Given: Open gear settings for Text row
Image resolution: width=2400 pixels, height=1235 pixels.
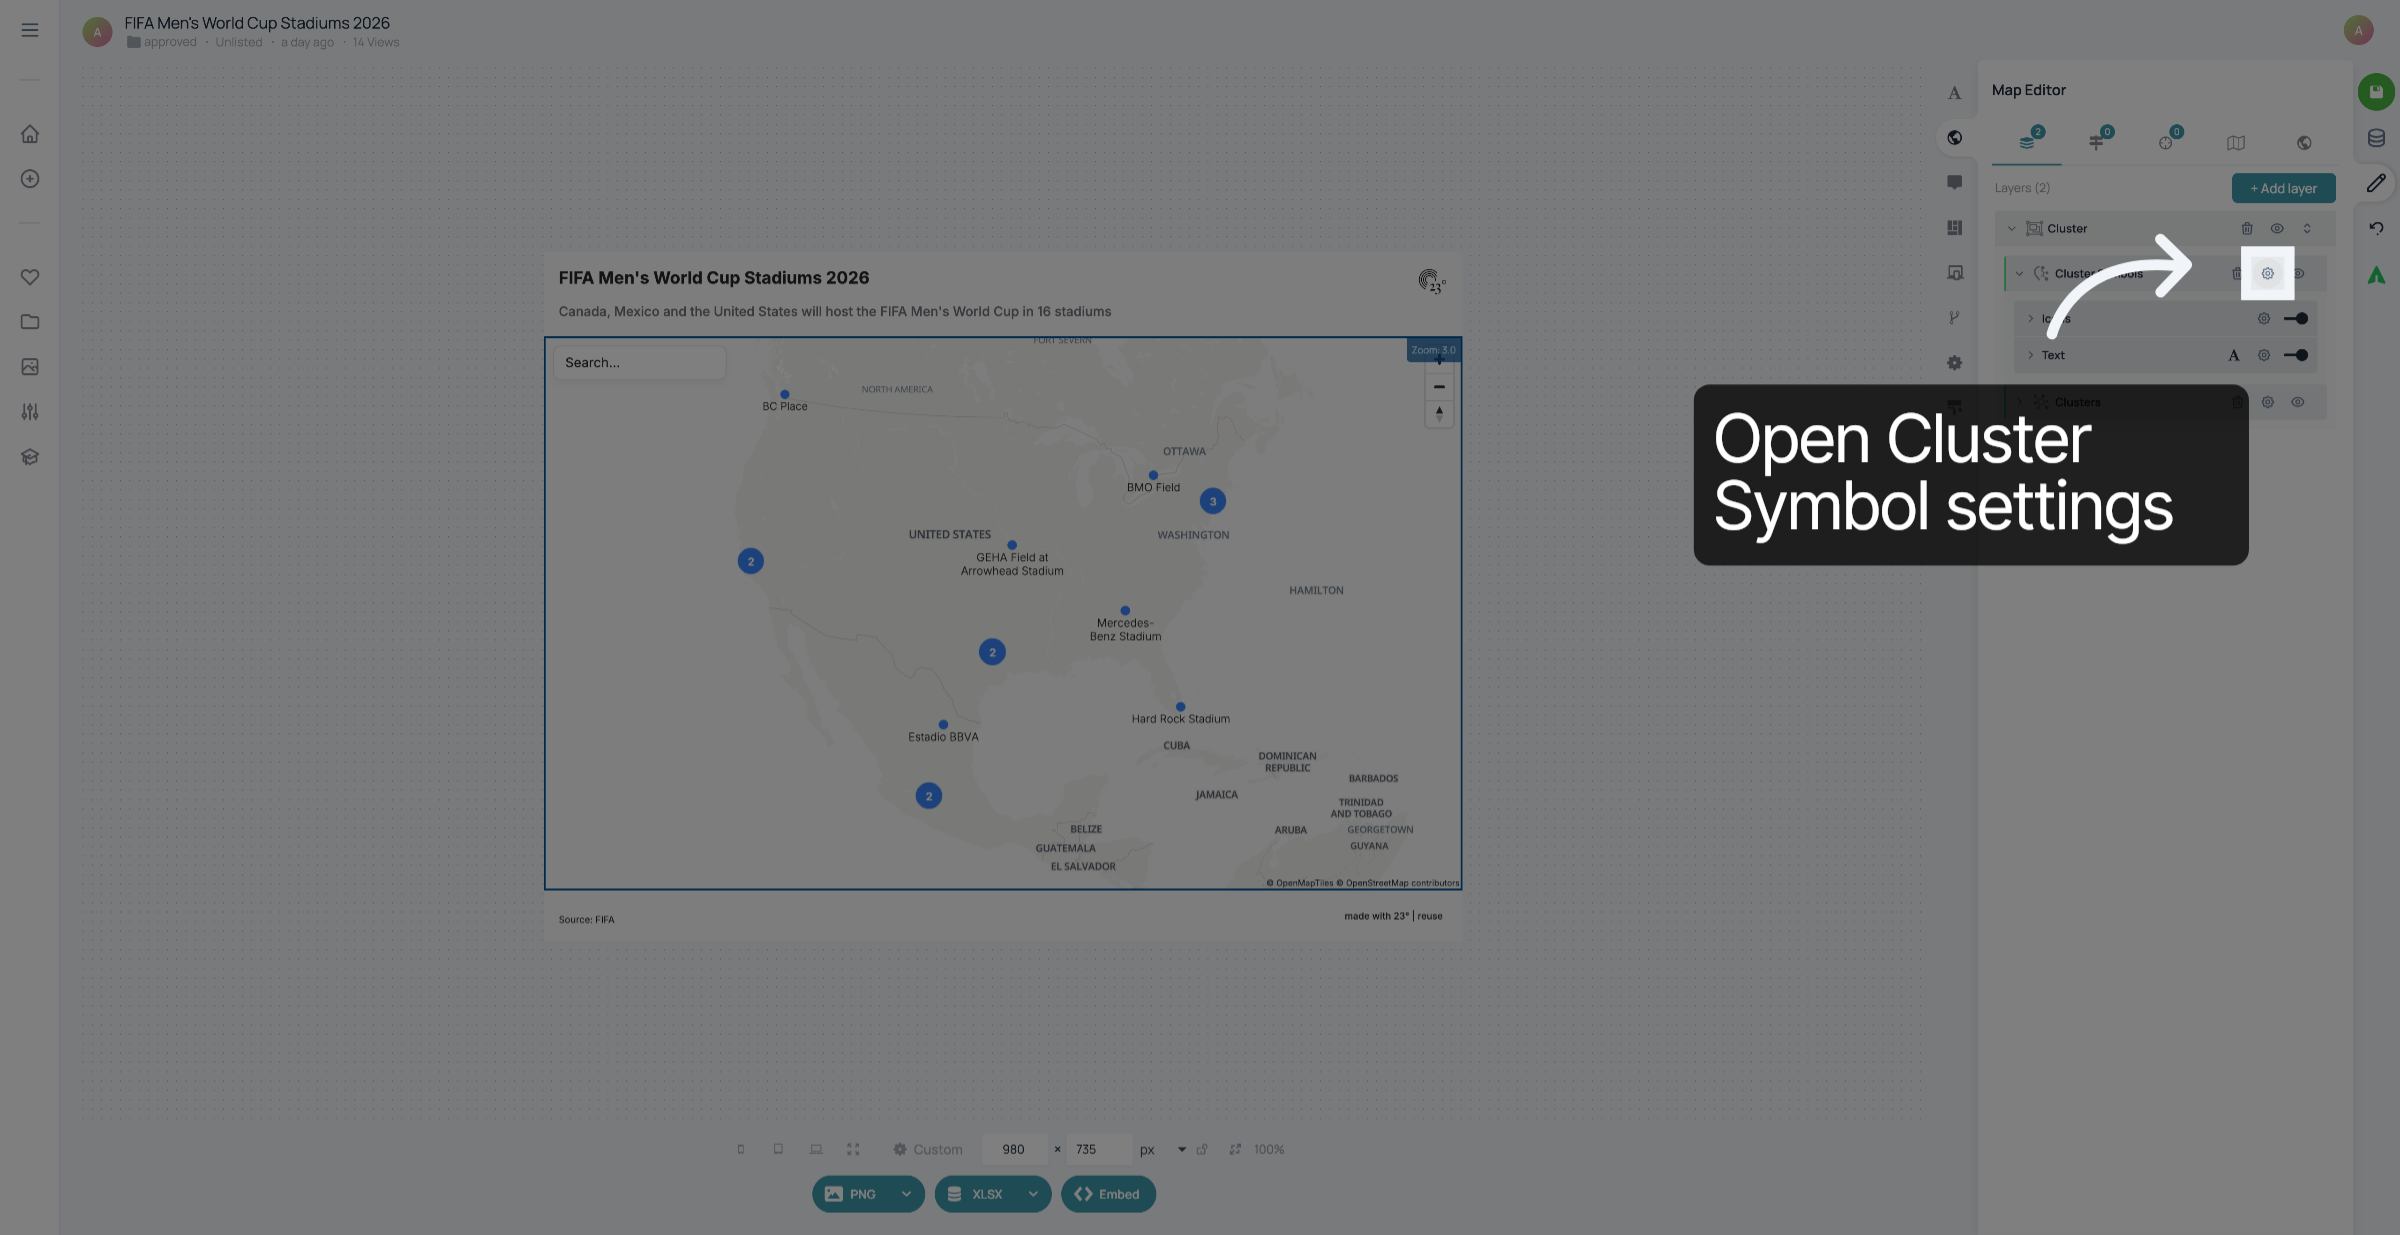Looking at the screenshot, I should [2264, 355].
